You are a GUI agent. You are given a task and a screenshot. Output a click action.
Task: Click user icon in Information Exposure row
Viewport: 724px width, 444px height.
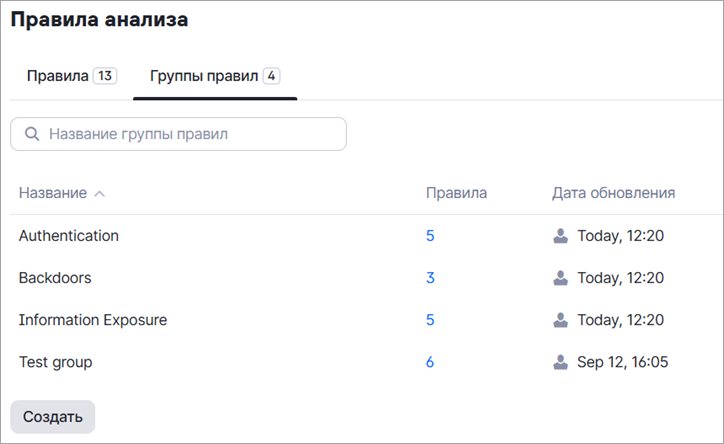(560, 320)
